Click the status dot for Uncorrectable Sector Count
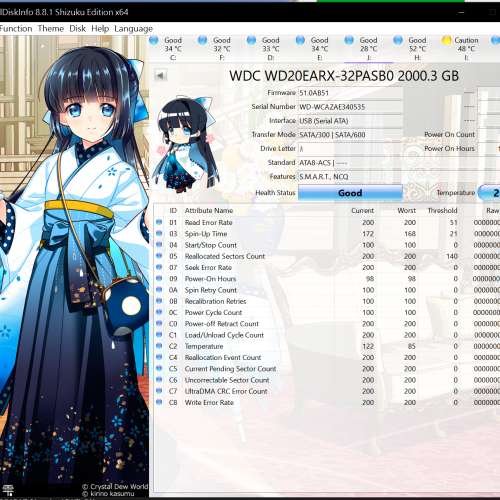 159,380
